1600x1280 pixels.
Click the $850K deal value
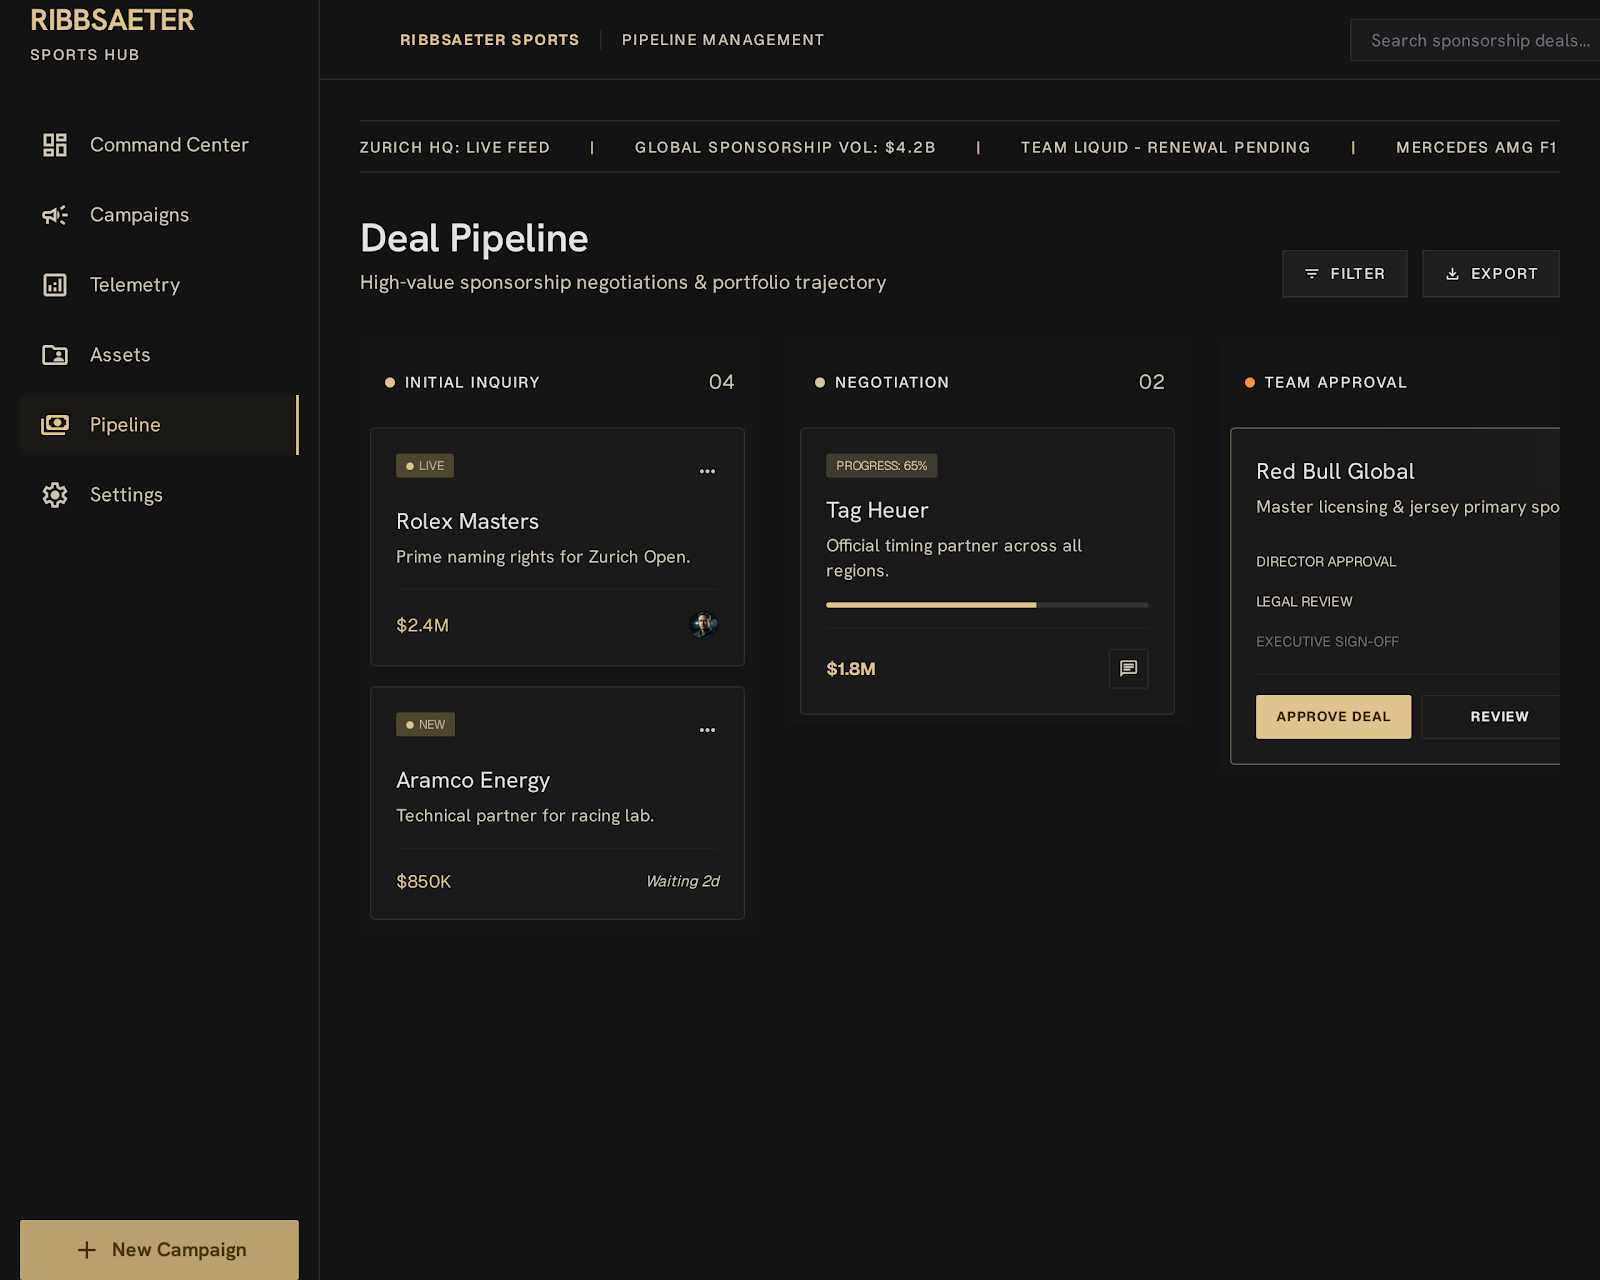click(424, 882)
